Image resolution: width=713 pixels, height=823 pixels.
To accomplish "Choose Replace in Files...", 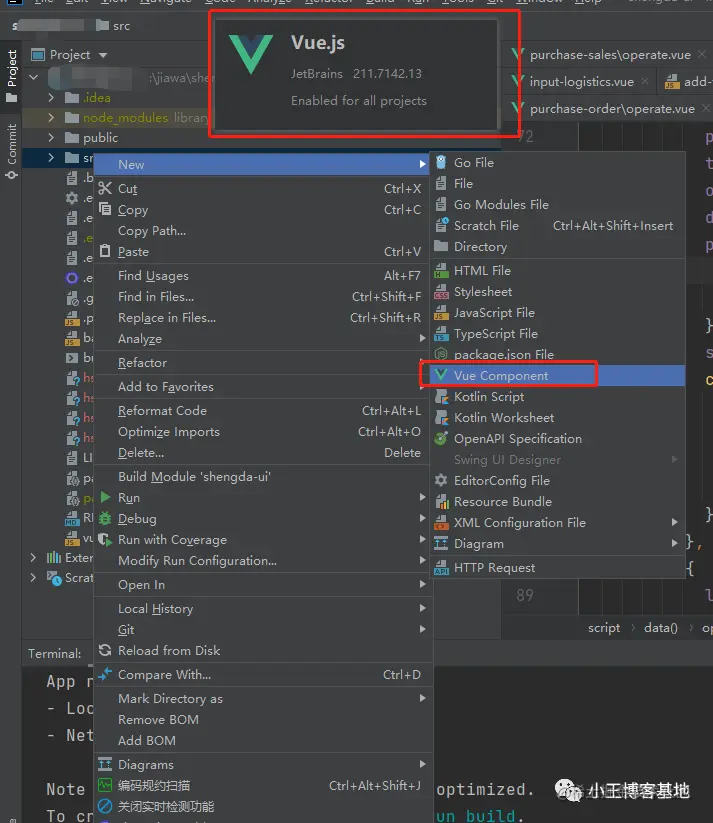I will [x=263, y=318].
